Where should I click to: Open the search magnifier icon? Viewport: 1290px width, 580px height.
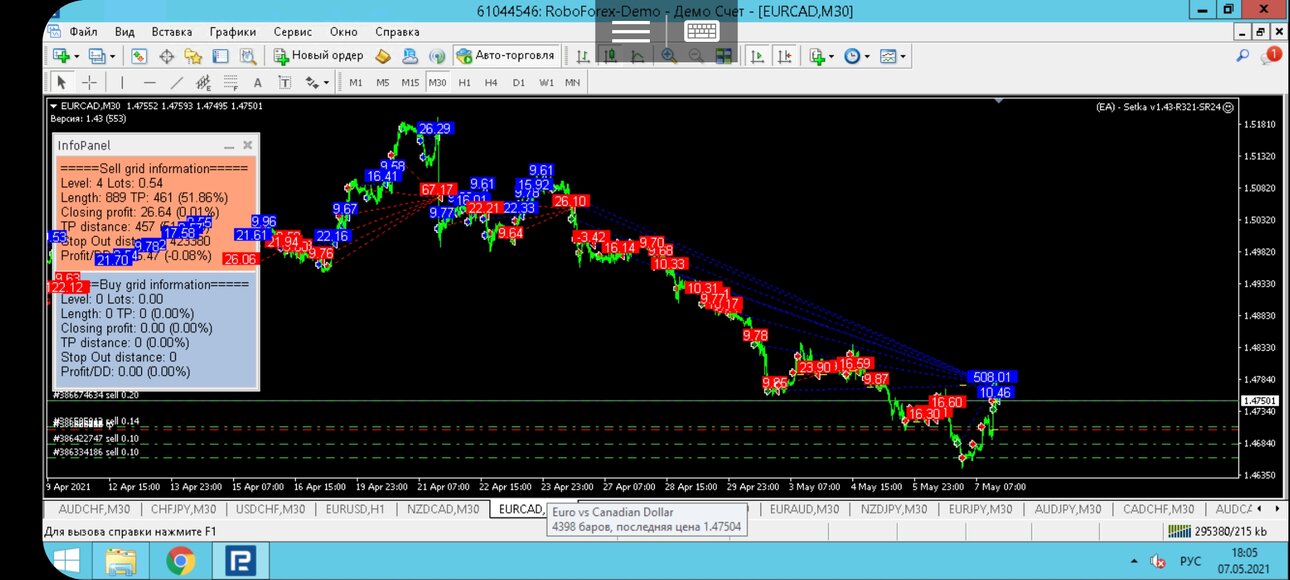coord(1243,56)
